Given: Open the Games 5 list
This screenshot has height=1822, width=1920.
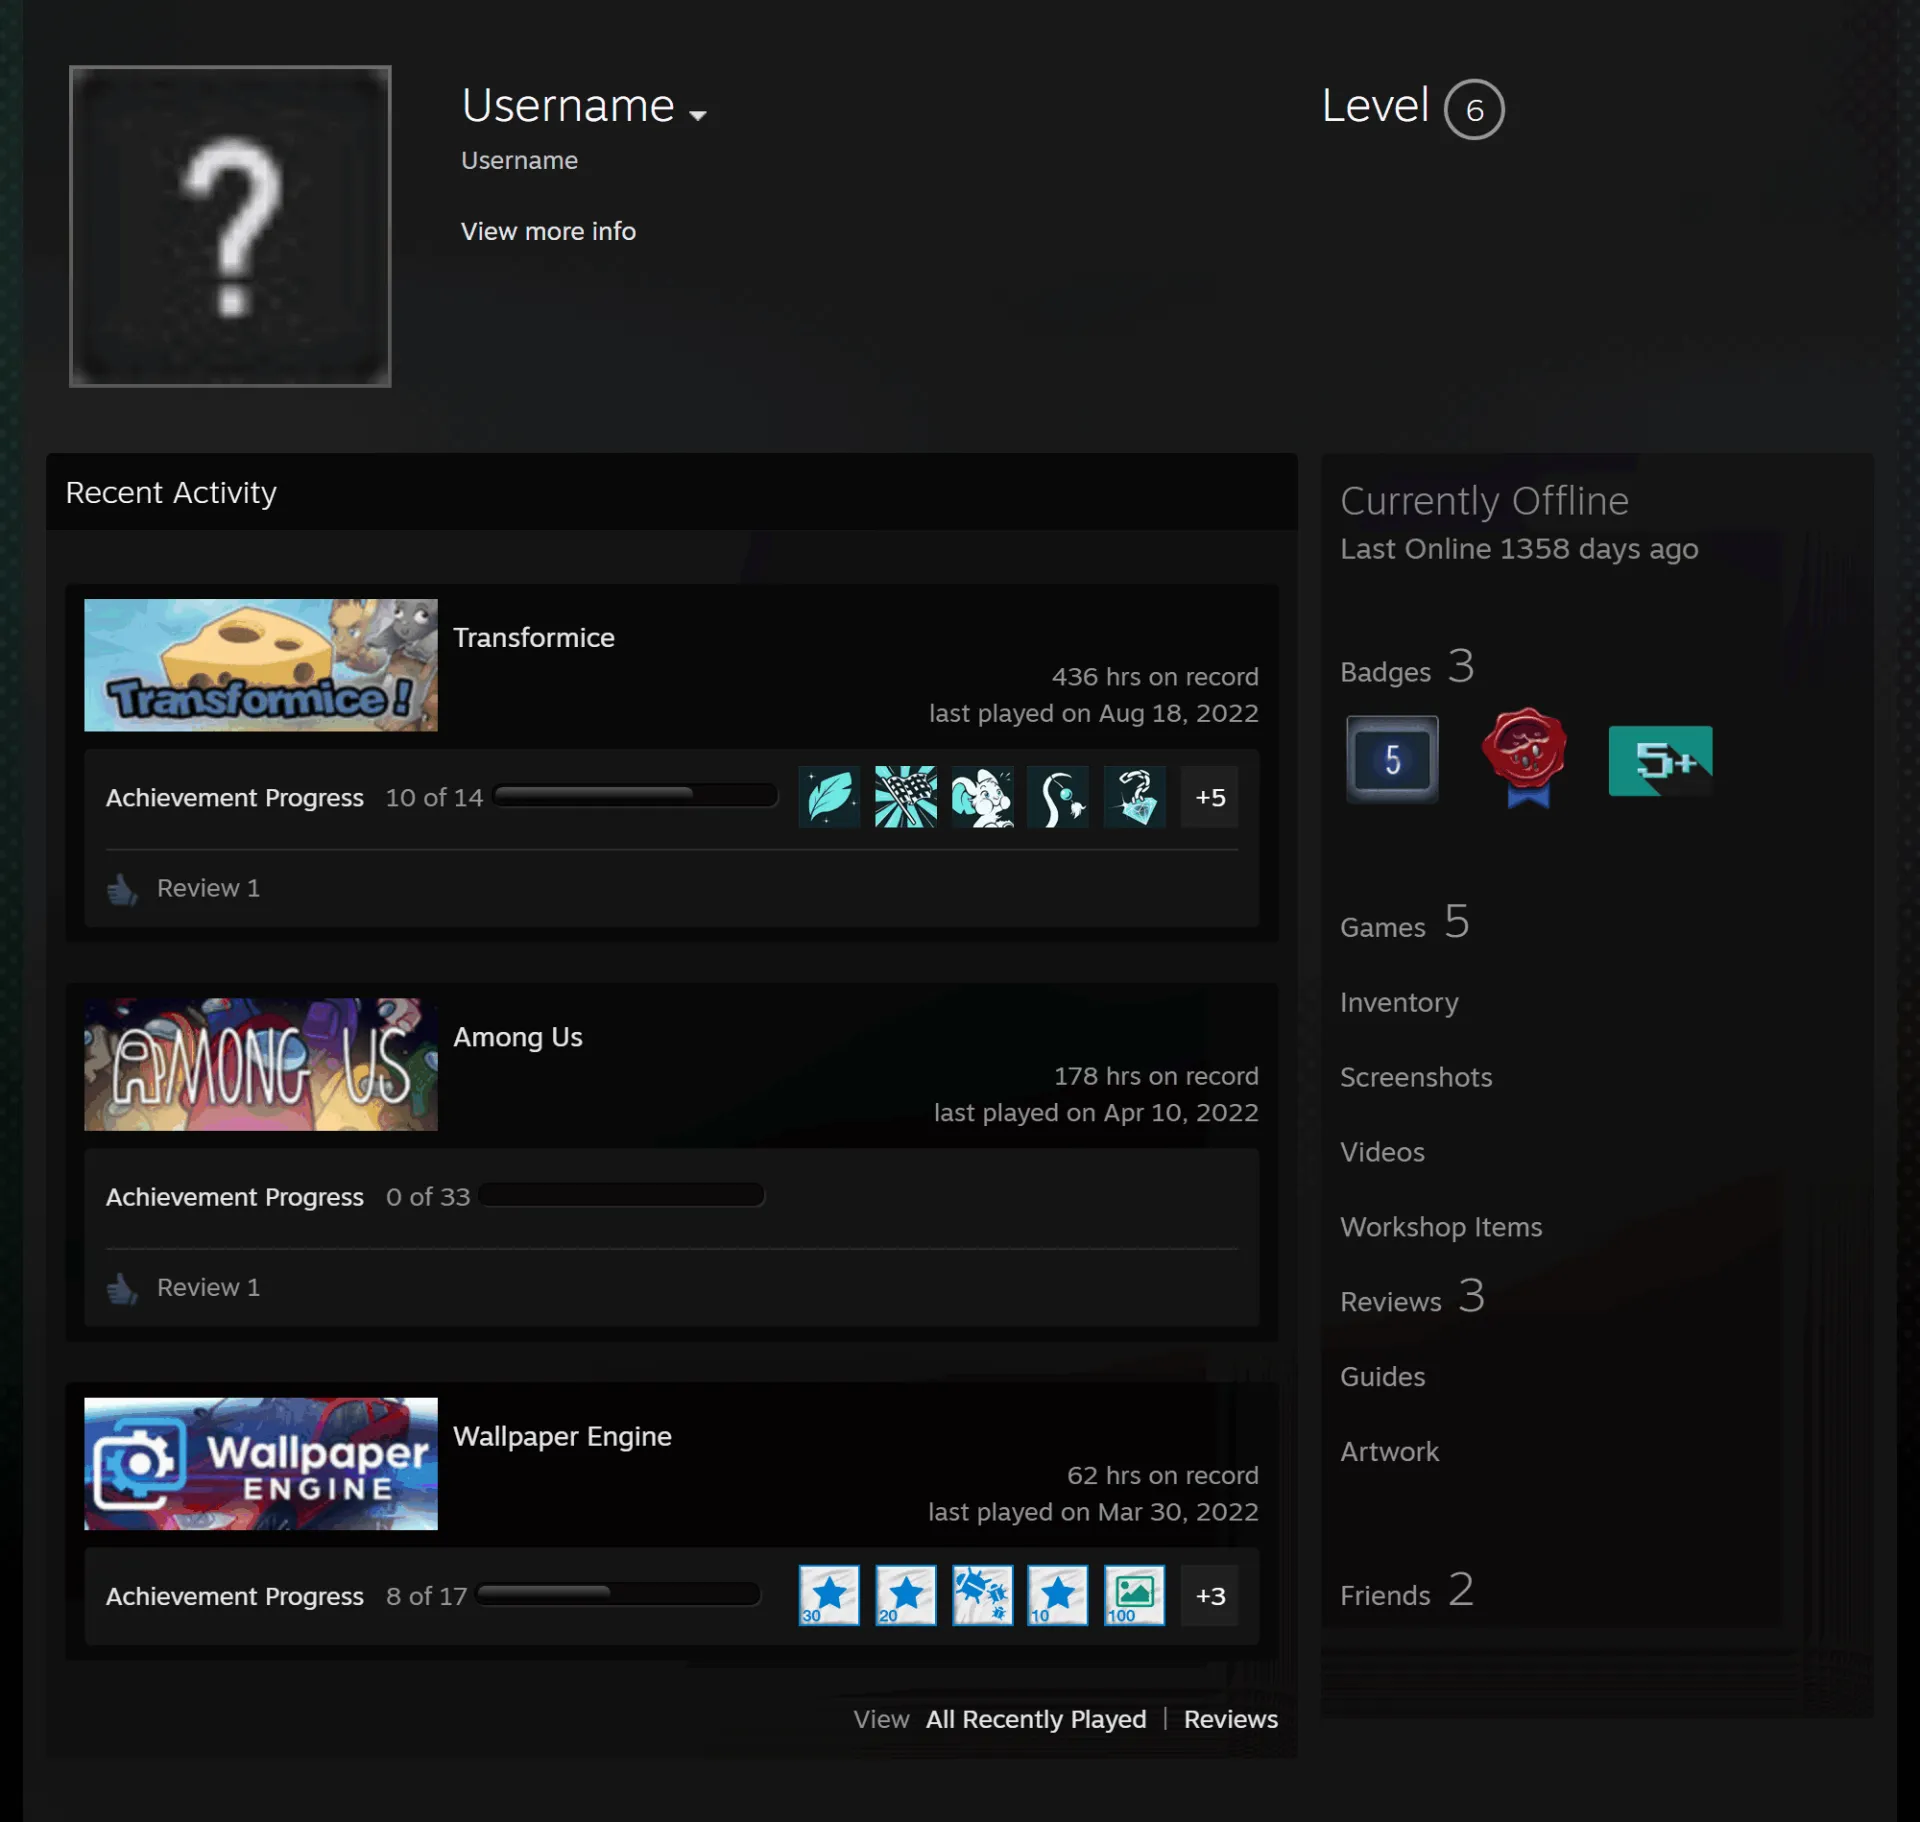Looking at the screenshot, I should [x=1405, y=923].
